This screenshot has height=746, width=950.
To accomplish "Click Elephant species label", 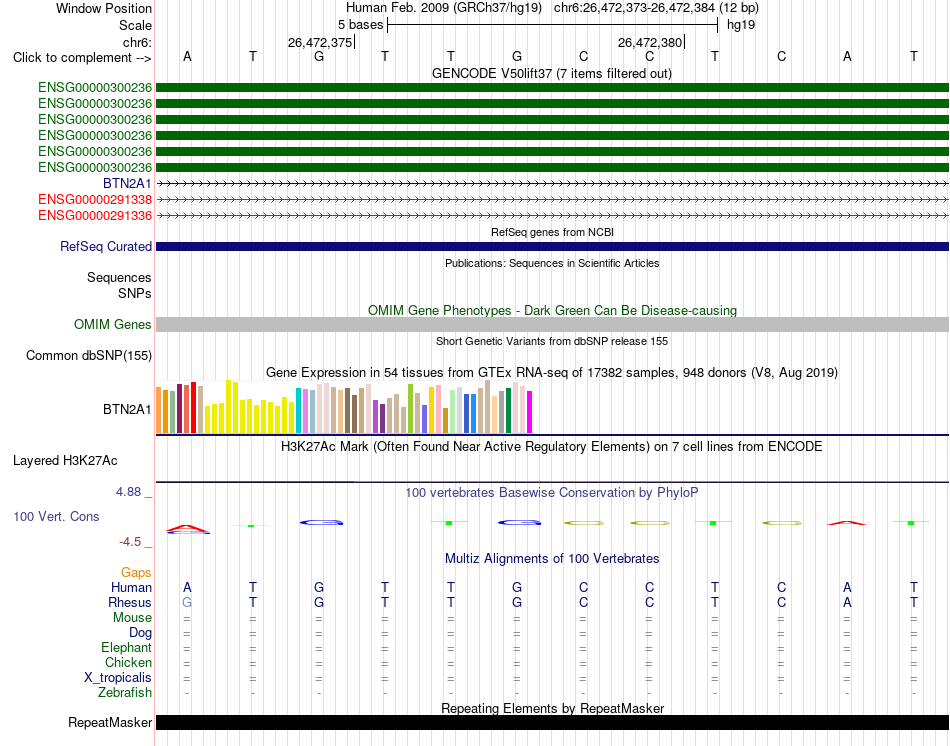I will [127, 648].
